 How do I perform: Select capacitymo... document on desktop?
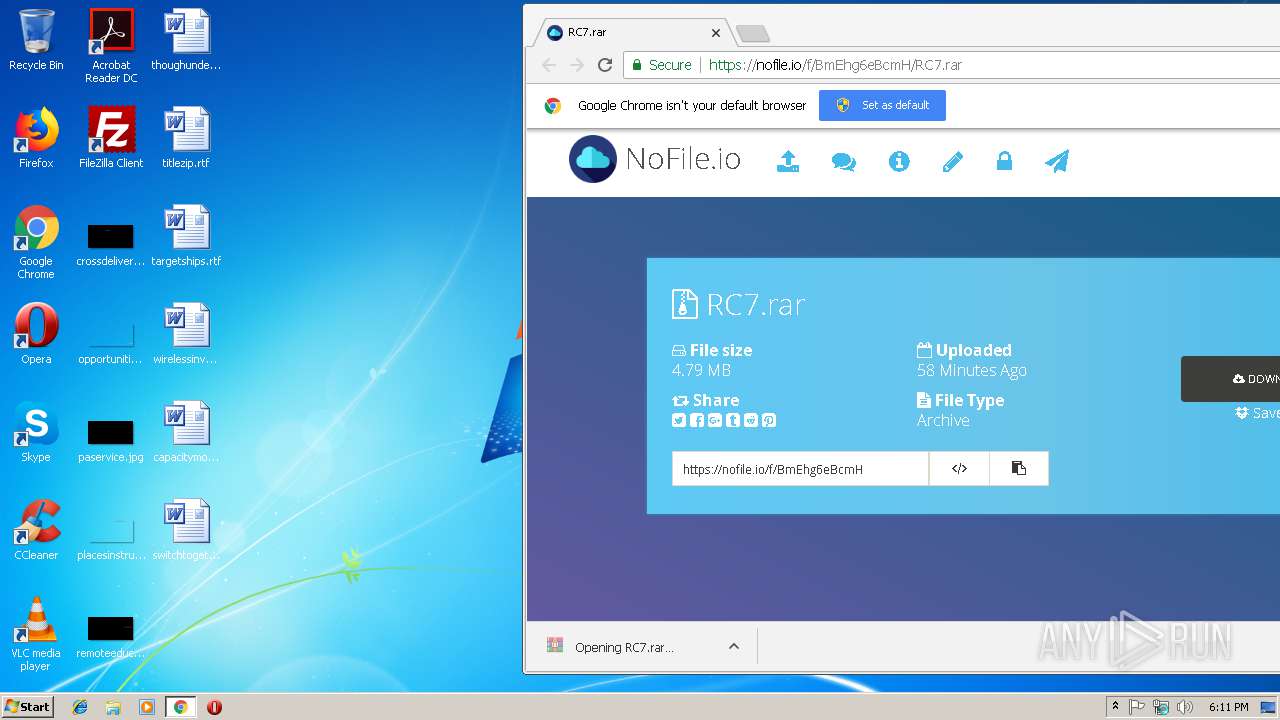coord(186,431)
